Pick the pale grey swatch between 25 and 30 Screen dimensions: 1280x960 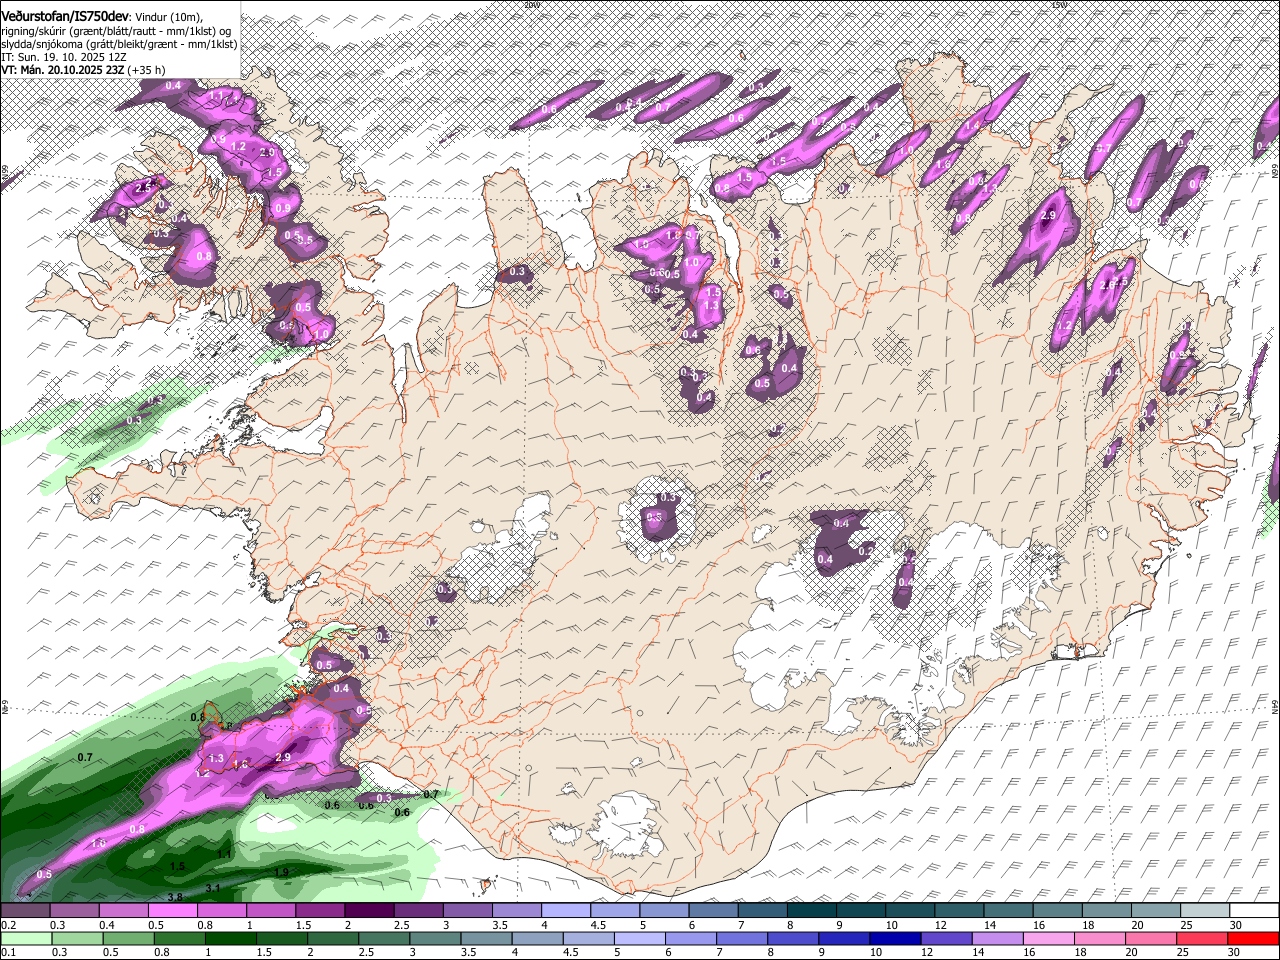click(1204, 911)
